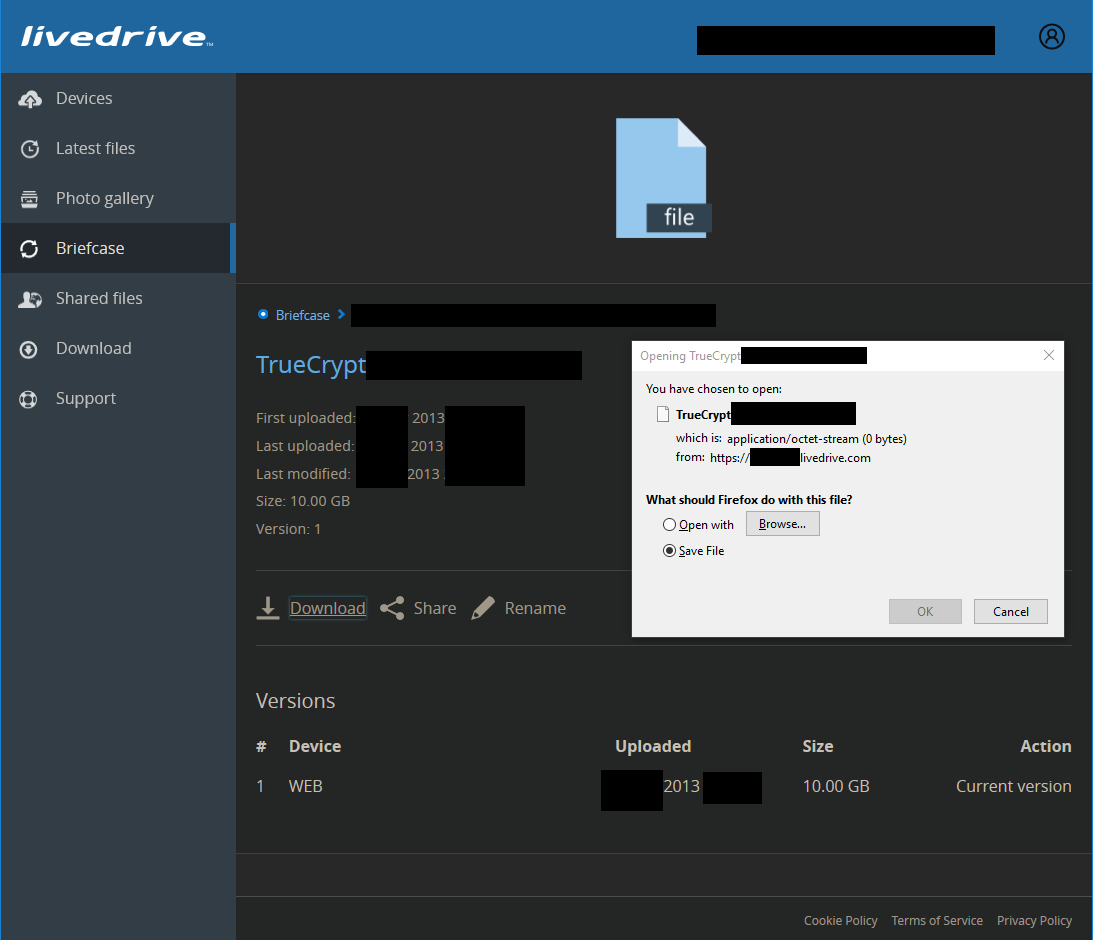
Task: Click OK in the download dialog
Action: pyautogui.click(x=925, y=611)
